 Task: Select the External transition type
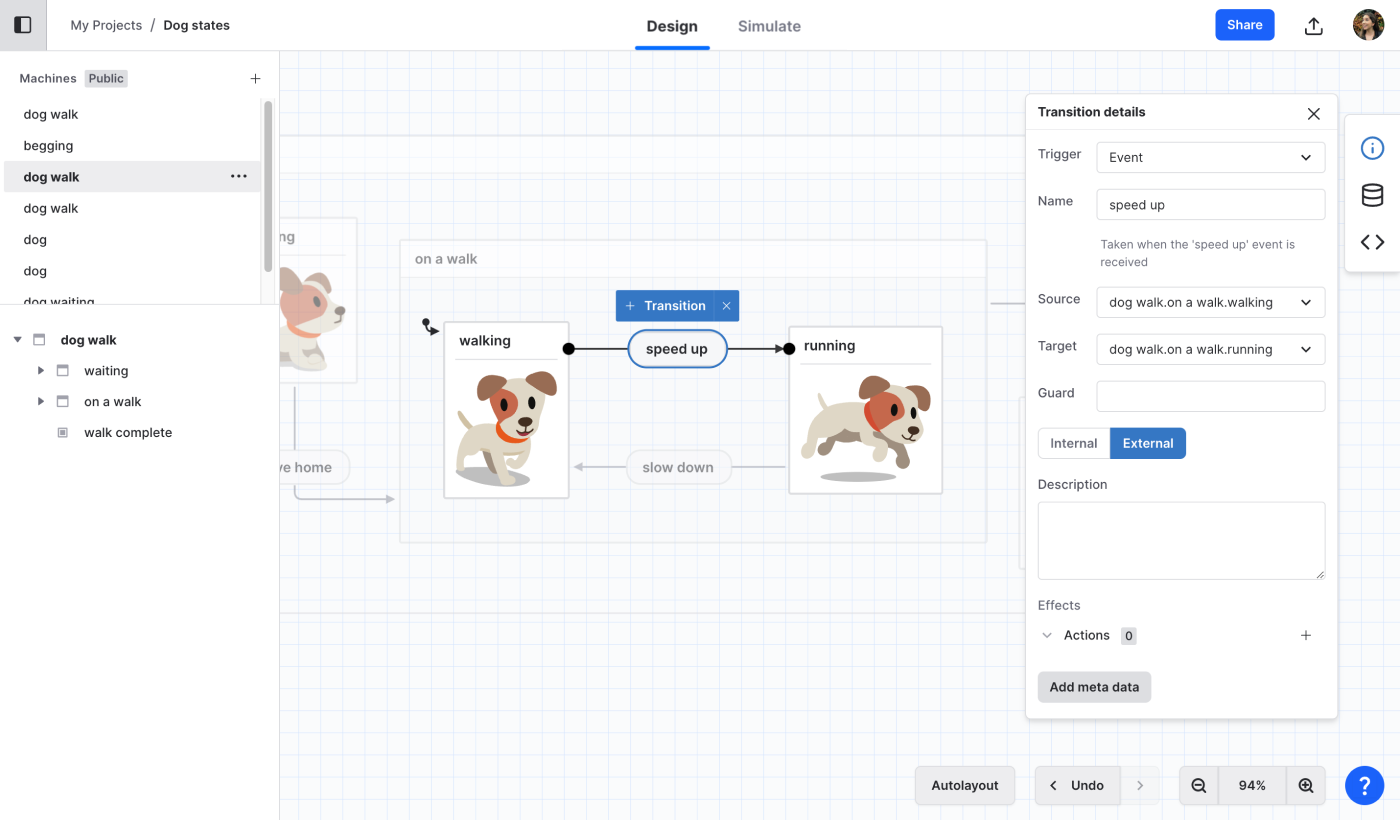(1147, 444)
